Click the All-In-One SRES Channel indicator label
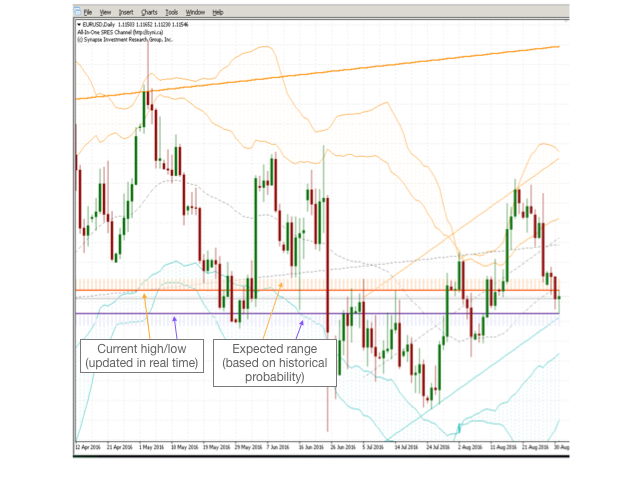 (120, 32)
